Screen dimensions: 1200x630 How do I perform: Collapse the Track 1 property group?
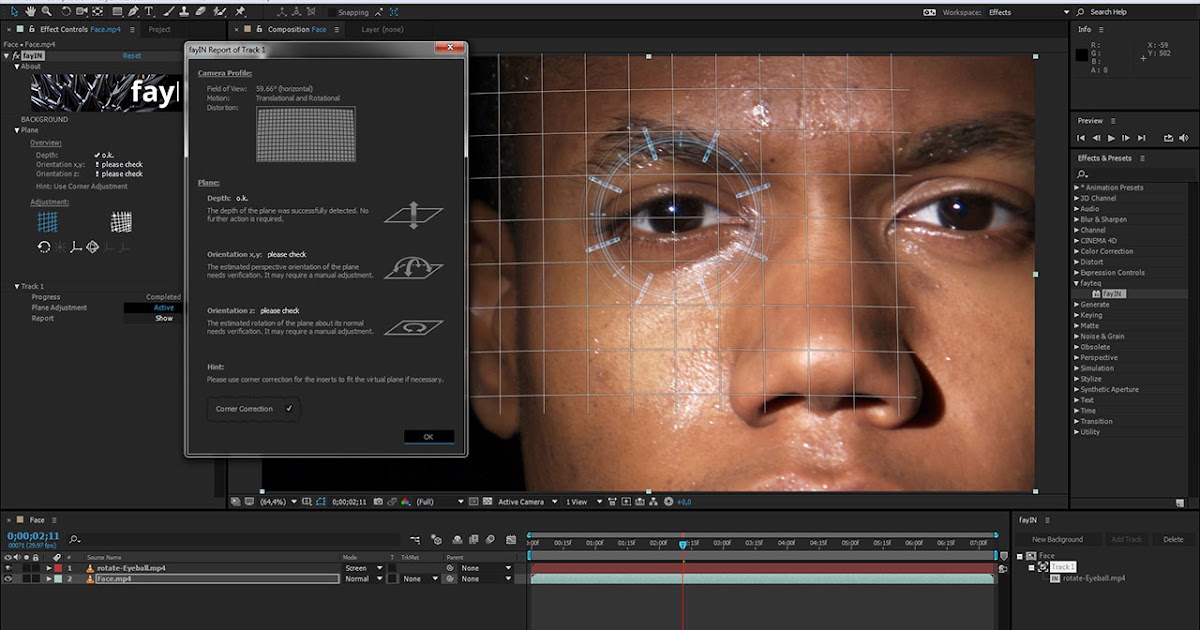17,286
